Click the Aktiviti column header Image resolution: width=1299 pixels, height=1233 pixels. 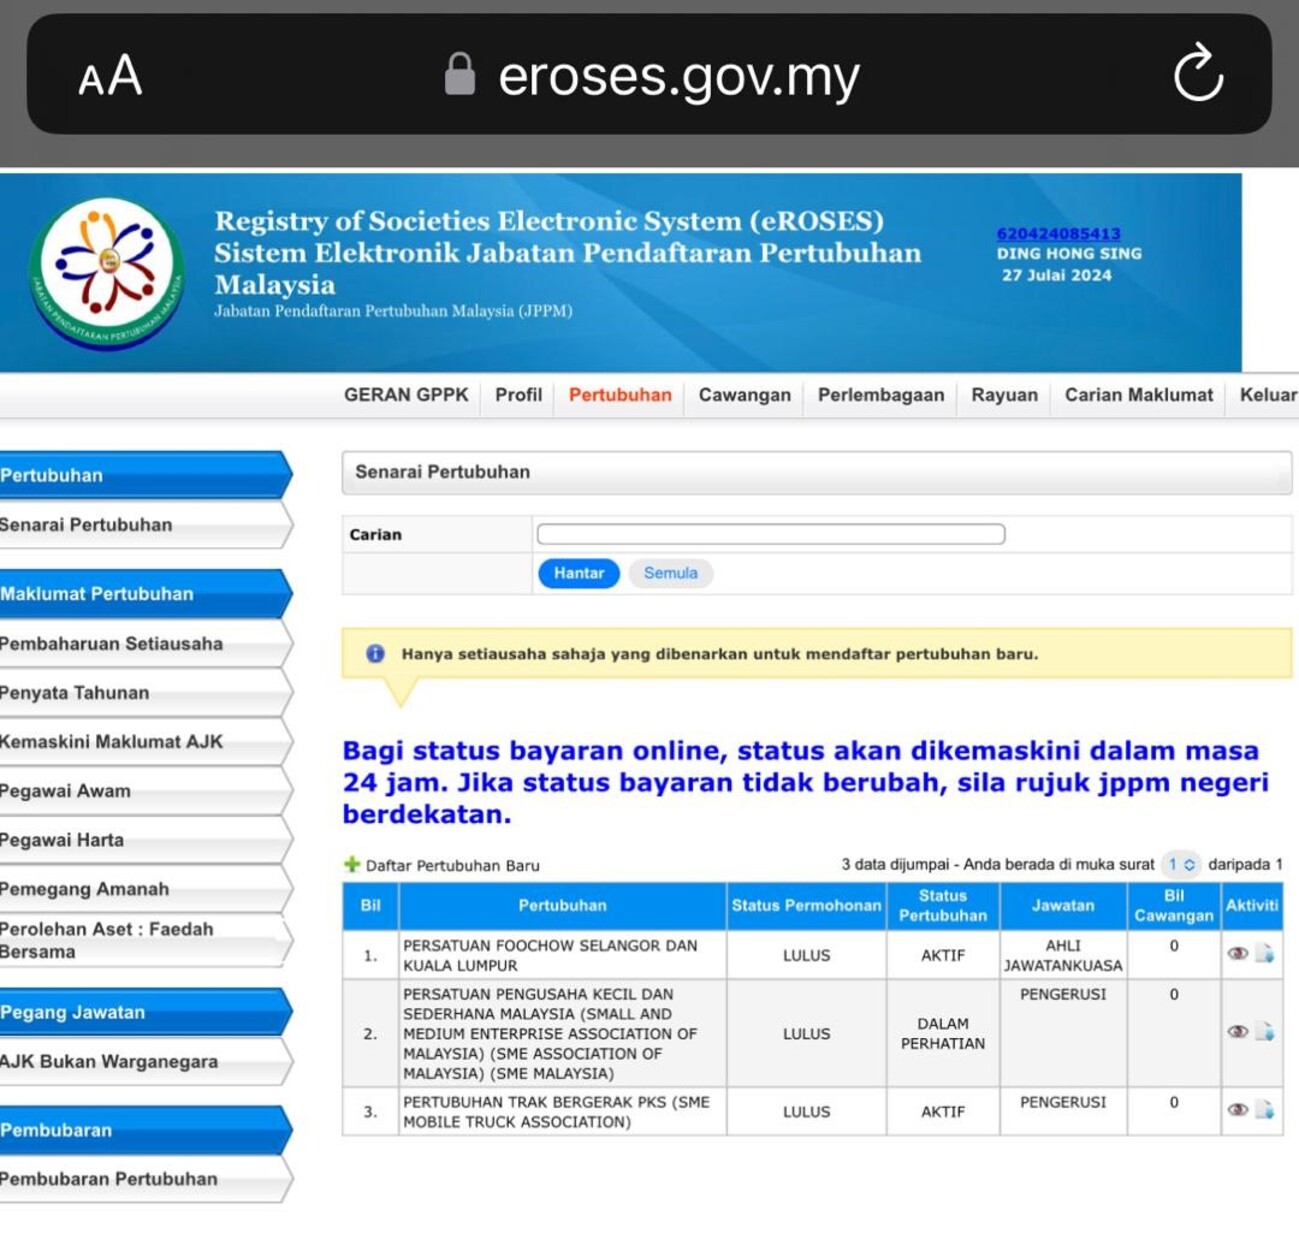[1252, 905]
